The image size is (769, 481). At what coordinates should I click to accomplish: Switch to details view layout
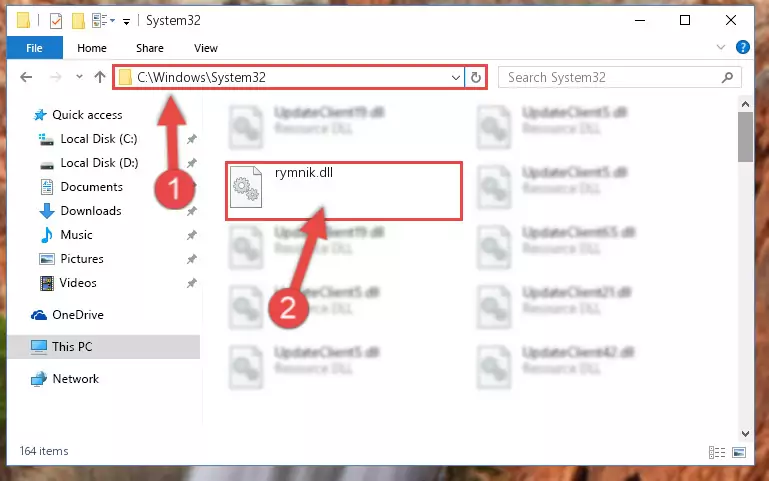click(717, 452)
